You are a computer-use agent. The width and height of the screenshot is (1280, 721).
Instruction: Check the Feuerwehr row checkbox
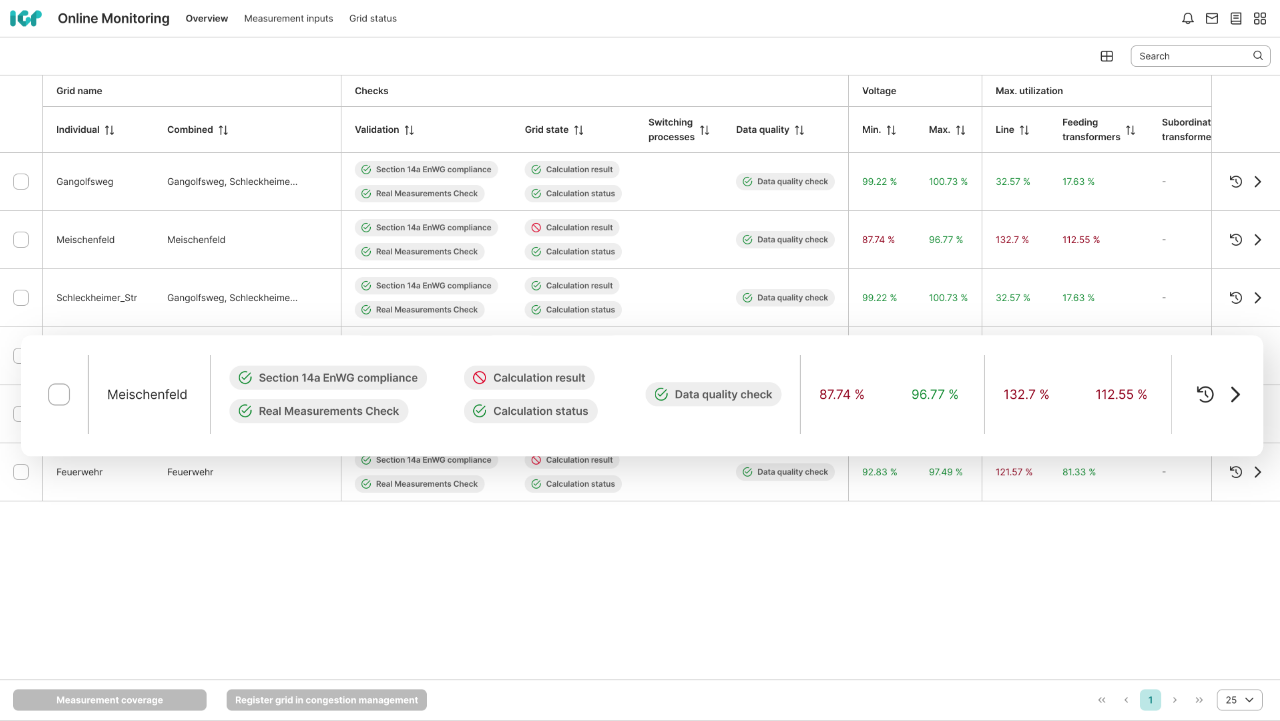[21, 472]
